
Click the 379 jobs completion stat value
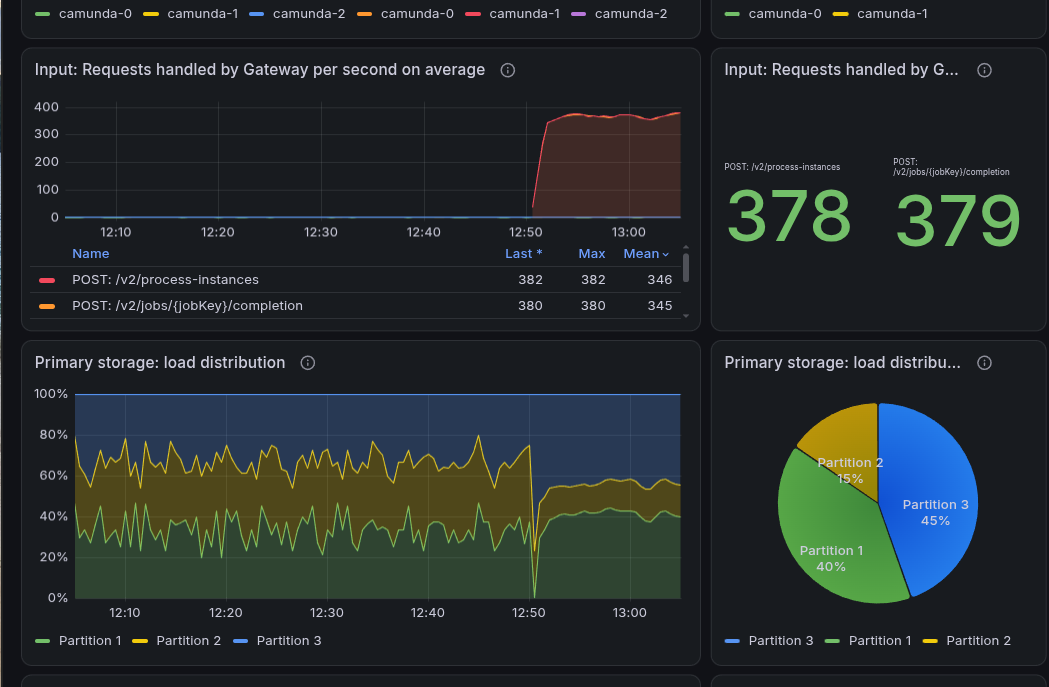[x=957, y=221]
